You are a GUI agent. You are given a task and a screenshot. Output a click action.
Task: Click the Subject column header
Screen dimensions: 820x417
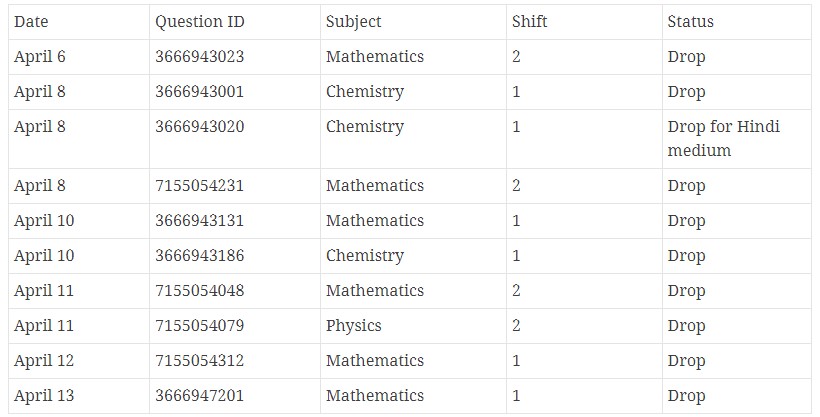tap(353, 22)
